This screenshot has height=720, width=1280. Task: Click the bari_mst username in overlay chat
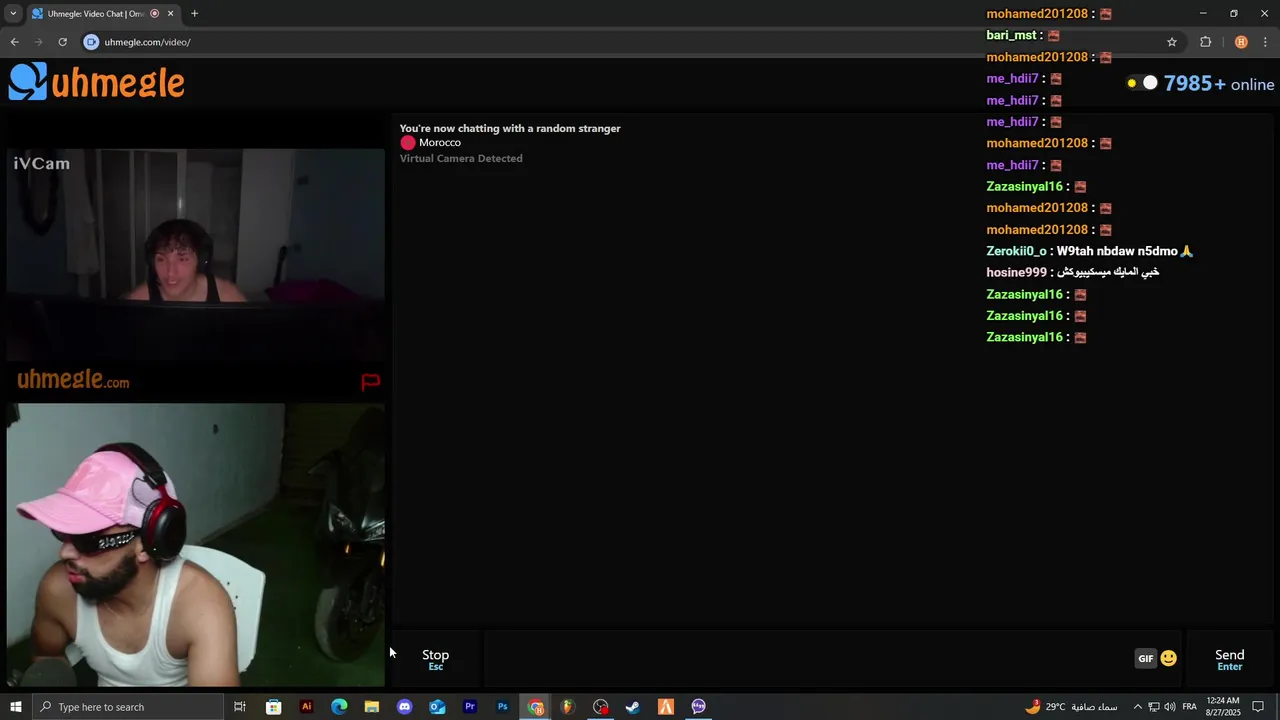1011,35
